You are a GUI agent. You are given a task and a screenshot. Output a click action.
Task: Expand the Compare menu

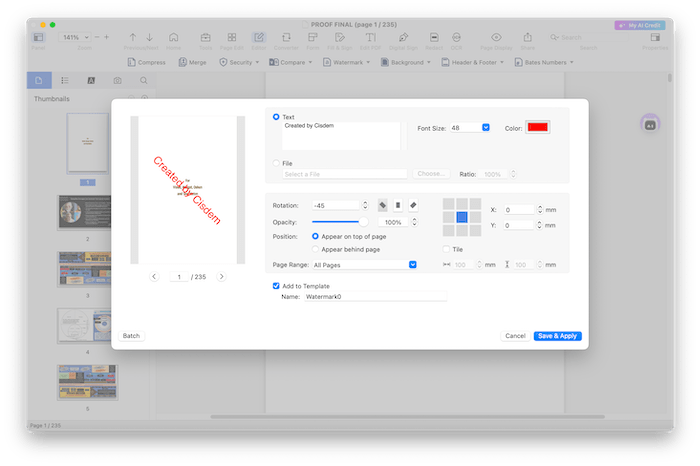pos(291,62)
